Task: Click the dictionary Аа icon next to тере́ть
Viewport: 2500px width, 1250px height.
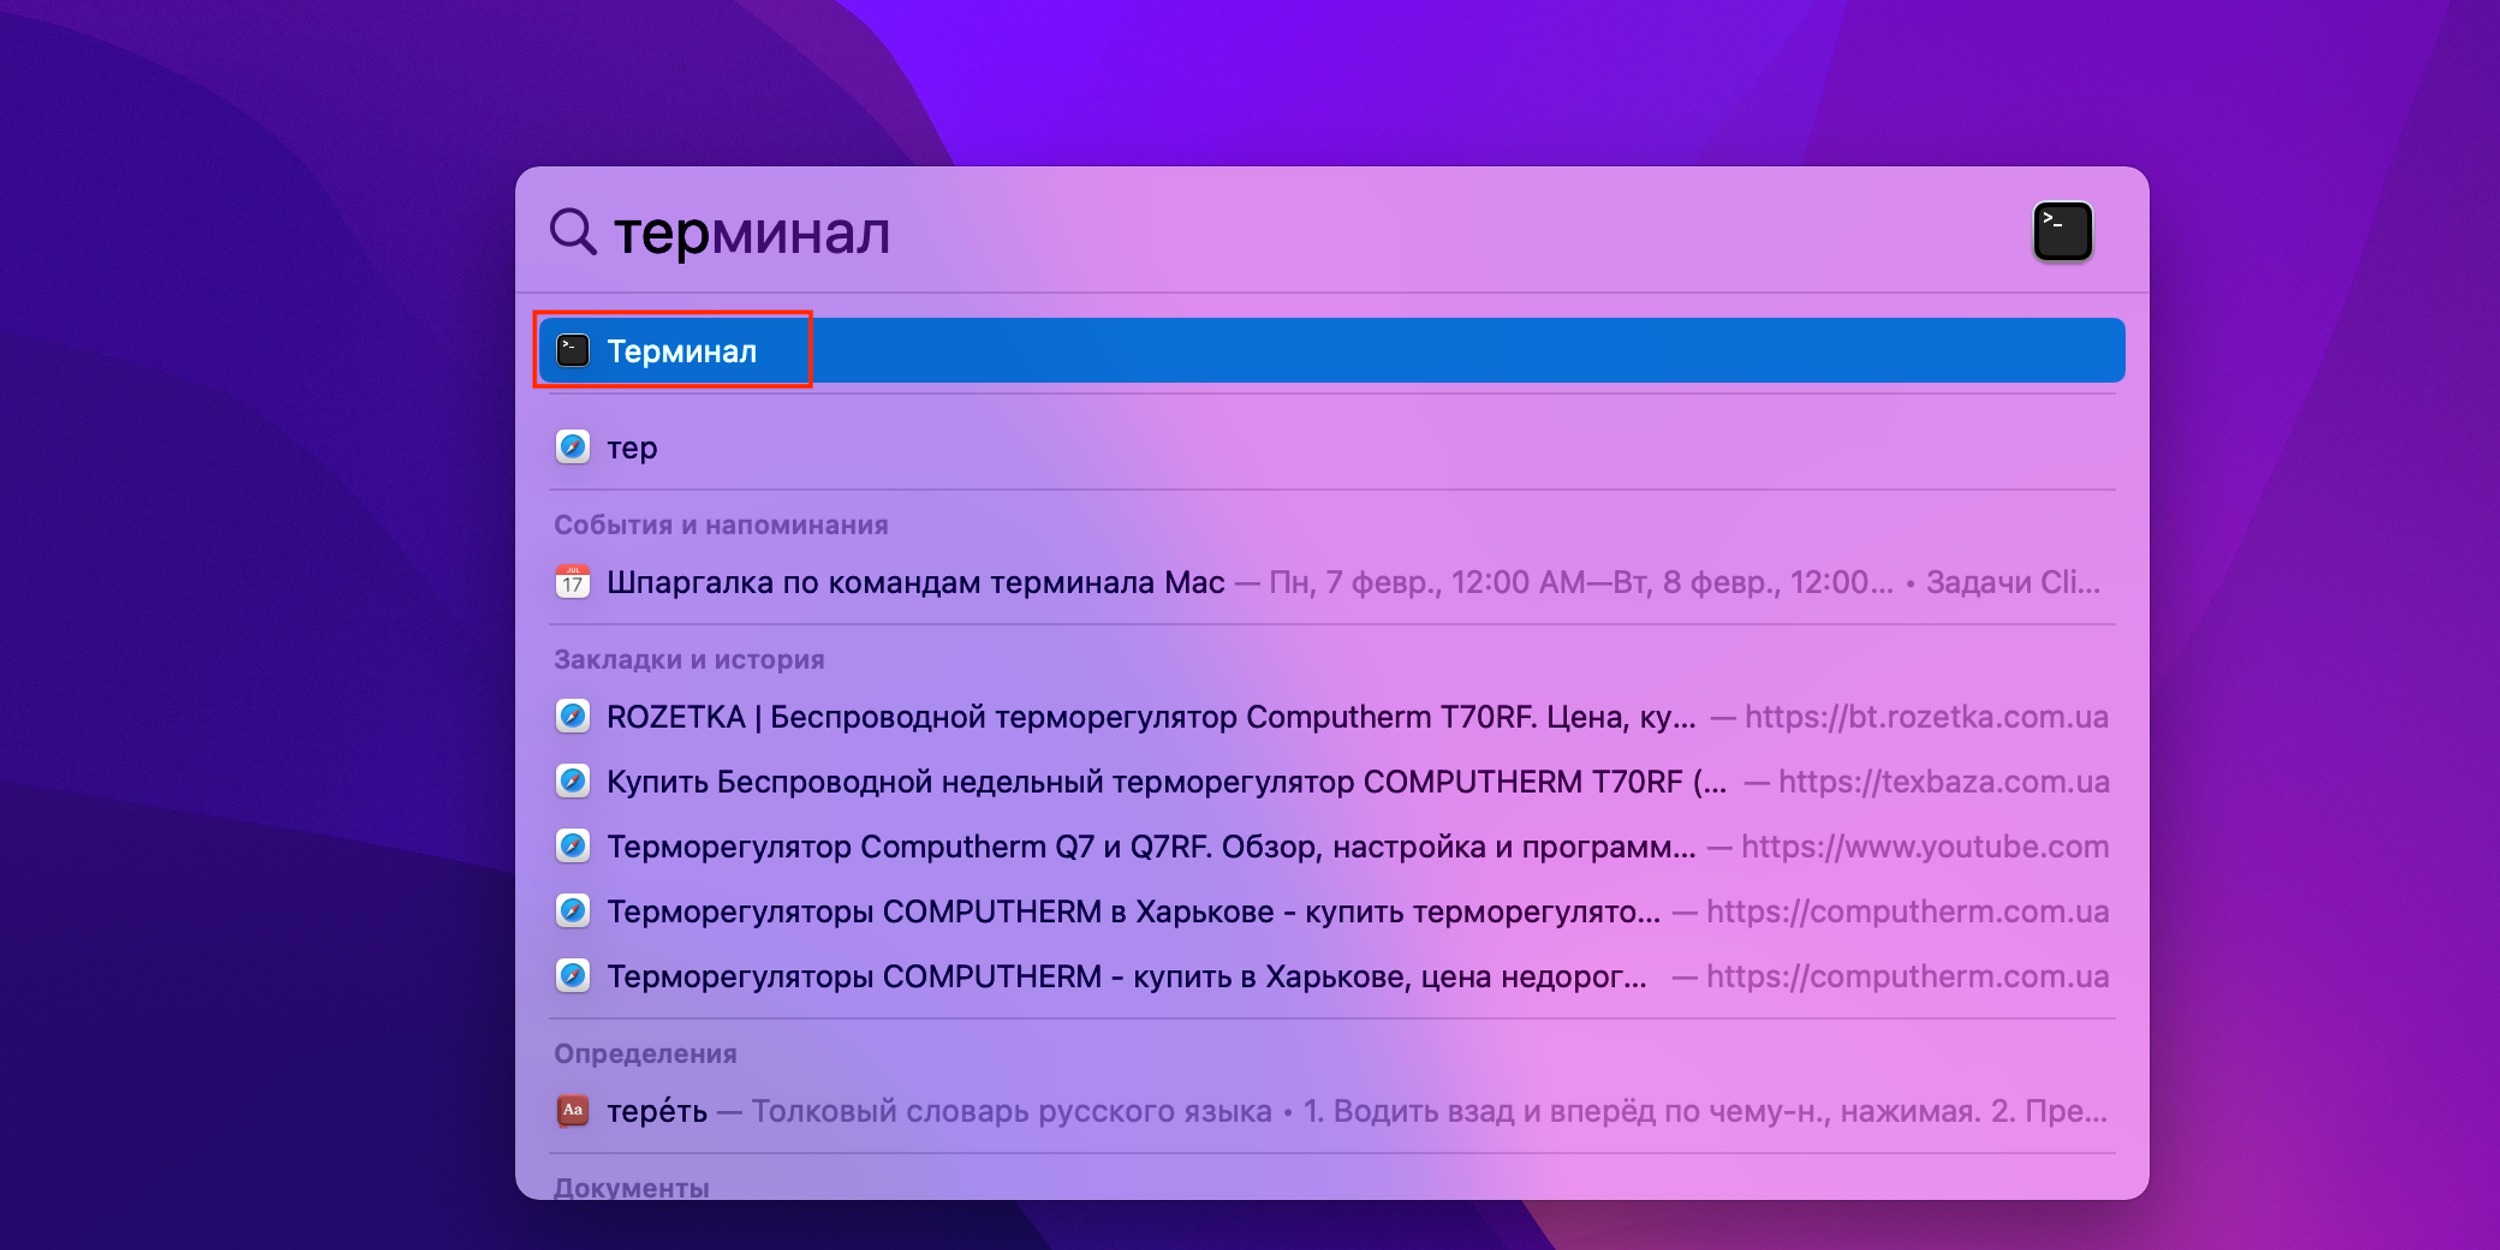Action: click(x=574, y=1111)
